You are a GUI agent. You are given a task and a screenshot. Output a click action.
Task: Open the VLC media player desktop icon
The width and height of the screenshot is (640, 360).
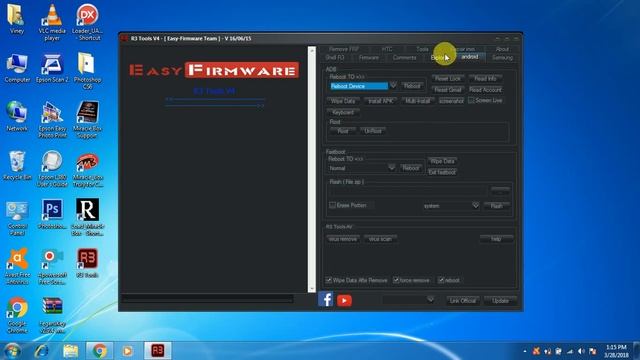pyautogui.click(x=52, y=22)
